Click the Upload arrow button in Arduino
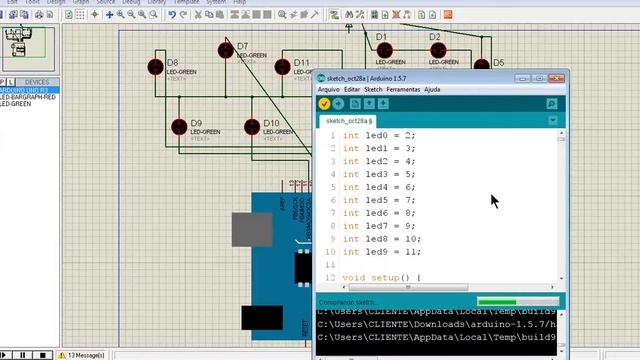The image size is (640, 360). coord(338,104)
